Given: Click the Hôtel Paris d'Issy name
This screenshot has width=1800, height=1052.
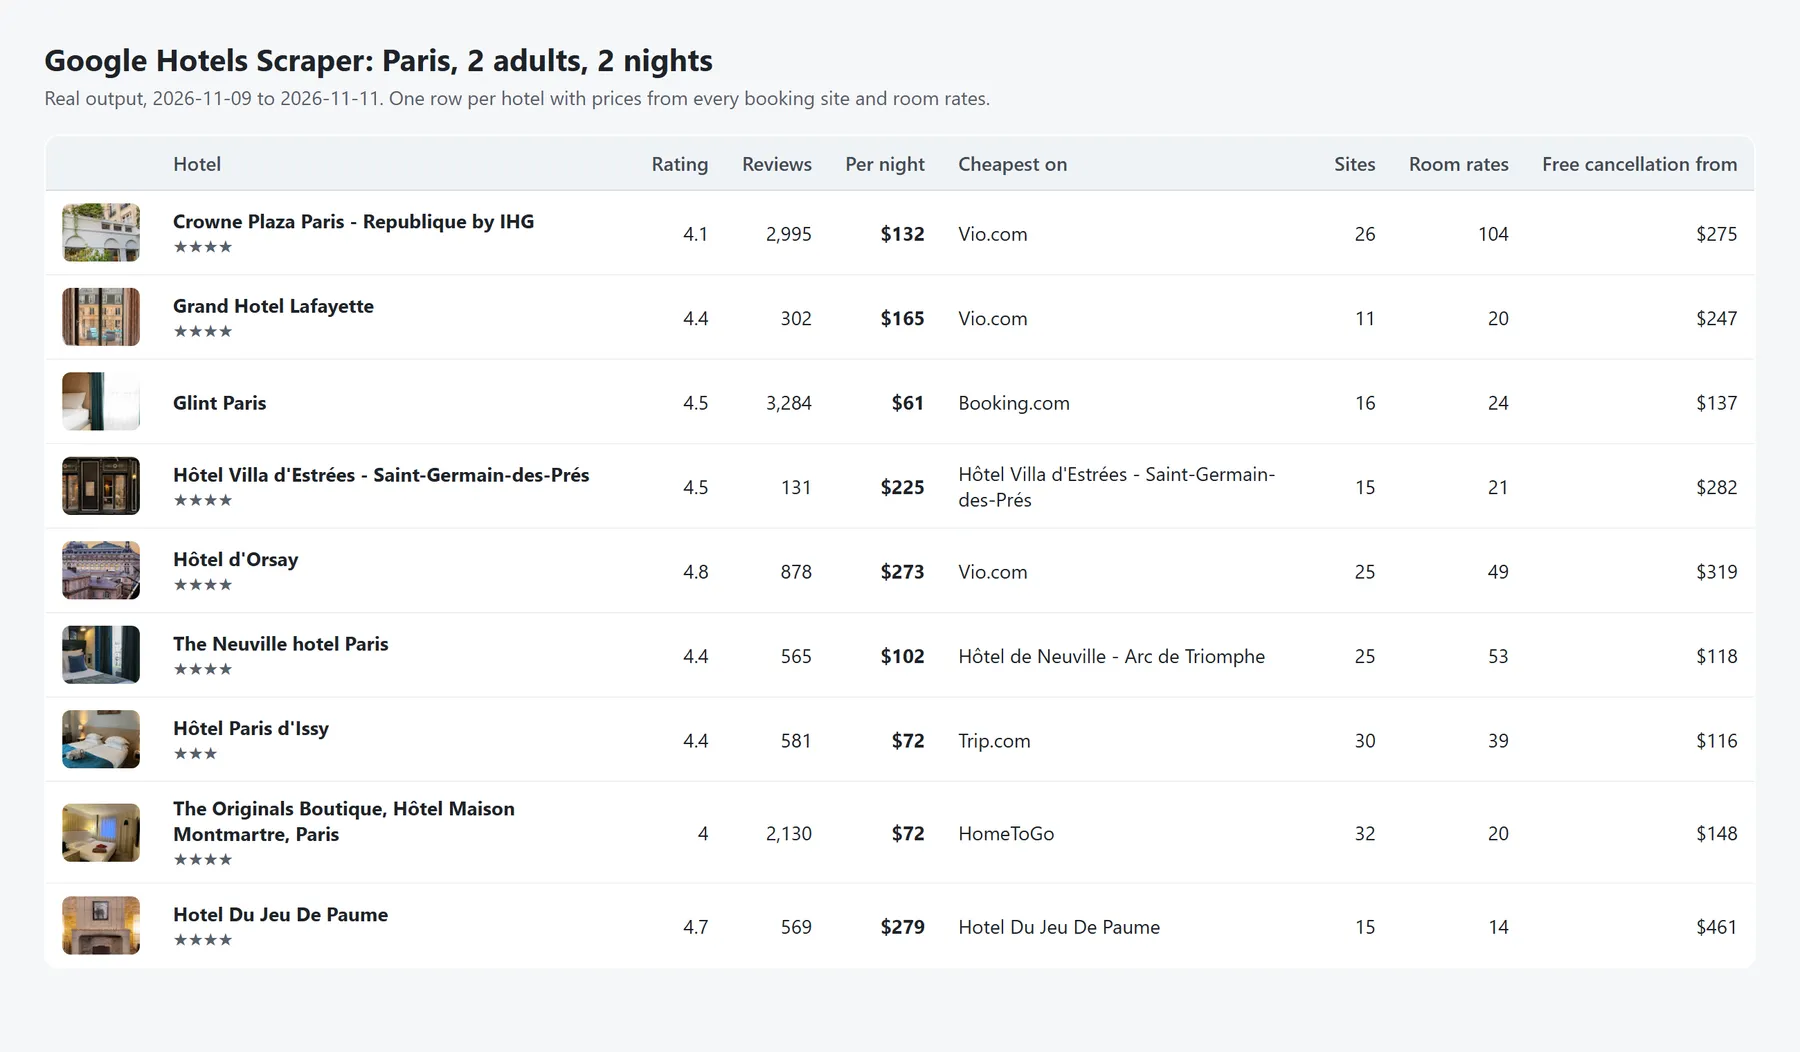Looking at the screenshot, I should pos(251,729).
